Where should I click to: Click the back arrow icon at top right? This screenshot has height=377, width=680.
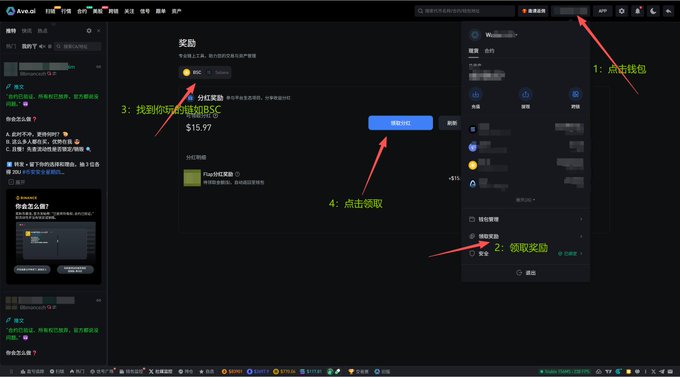click(x=668, y=11)
